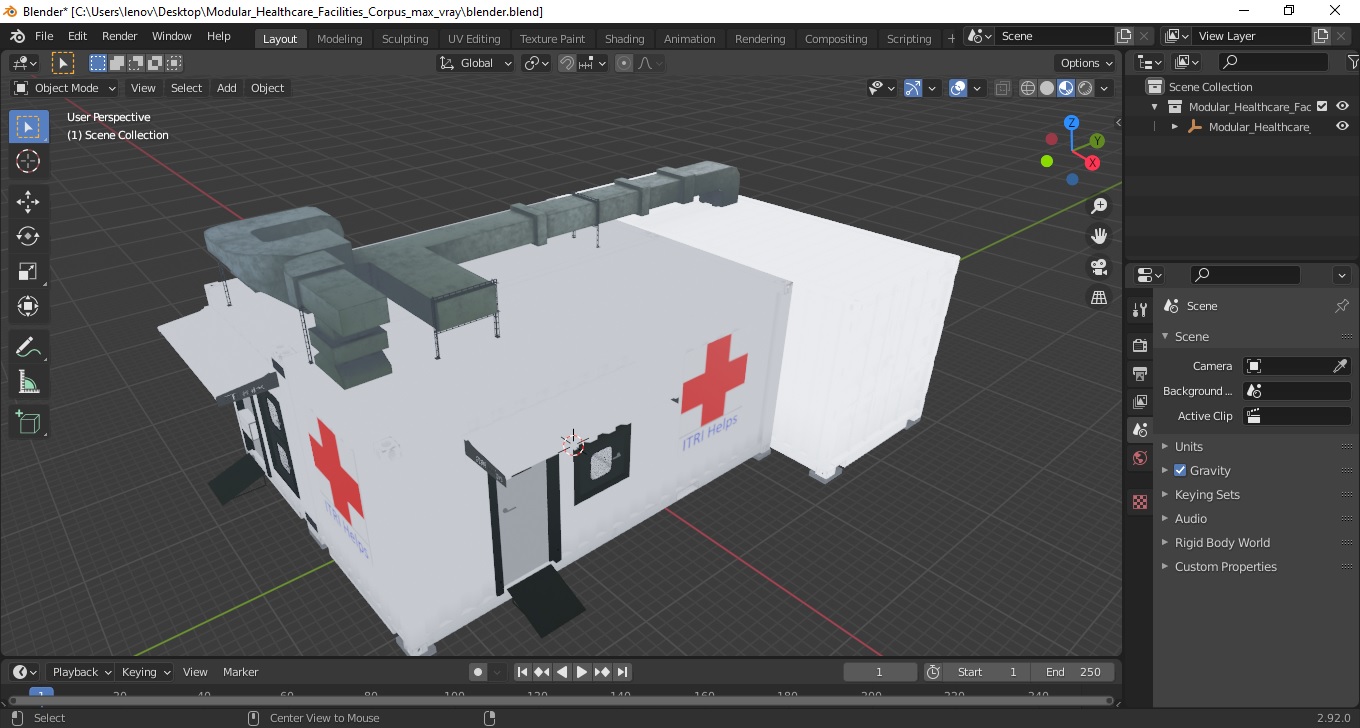1360x728 pixels.
Task: Hide the Modular_Healthcare_Fac collection with eye
Action: 1343,106
